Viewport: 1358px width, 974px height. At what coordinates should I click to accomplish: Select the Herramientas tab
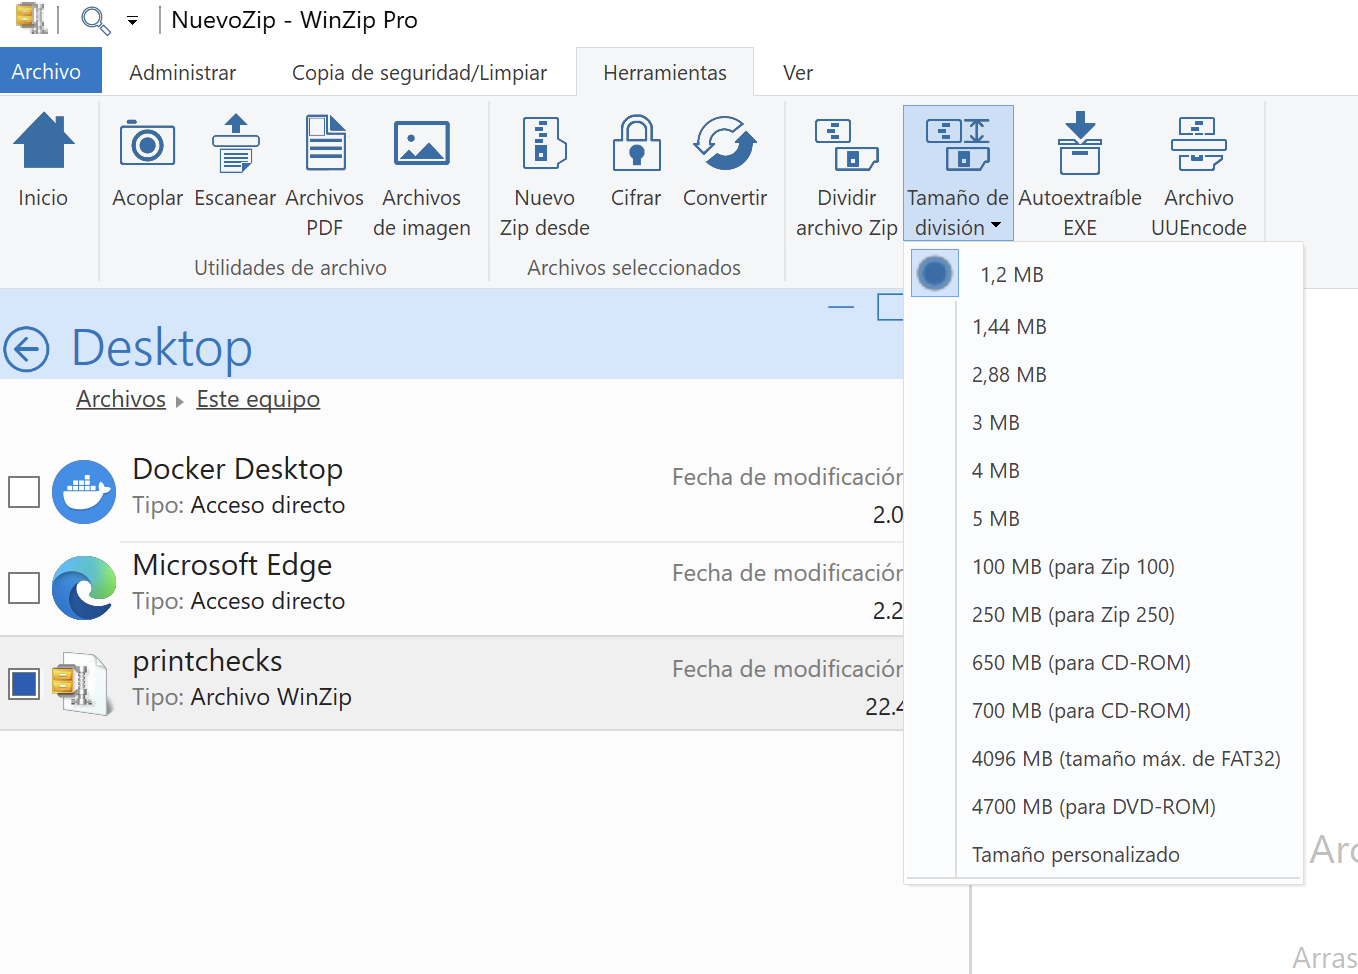click(x=665, y=73)
